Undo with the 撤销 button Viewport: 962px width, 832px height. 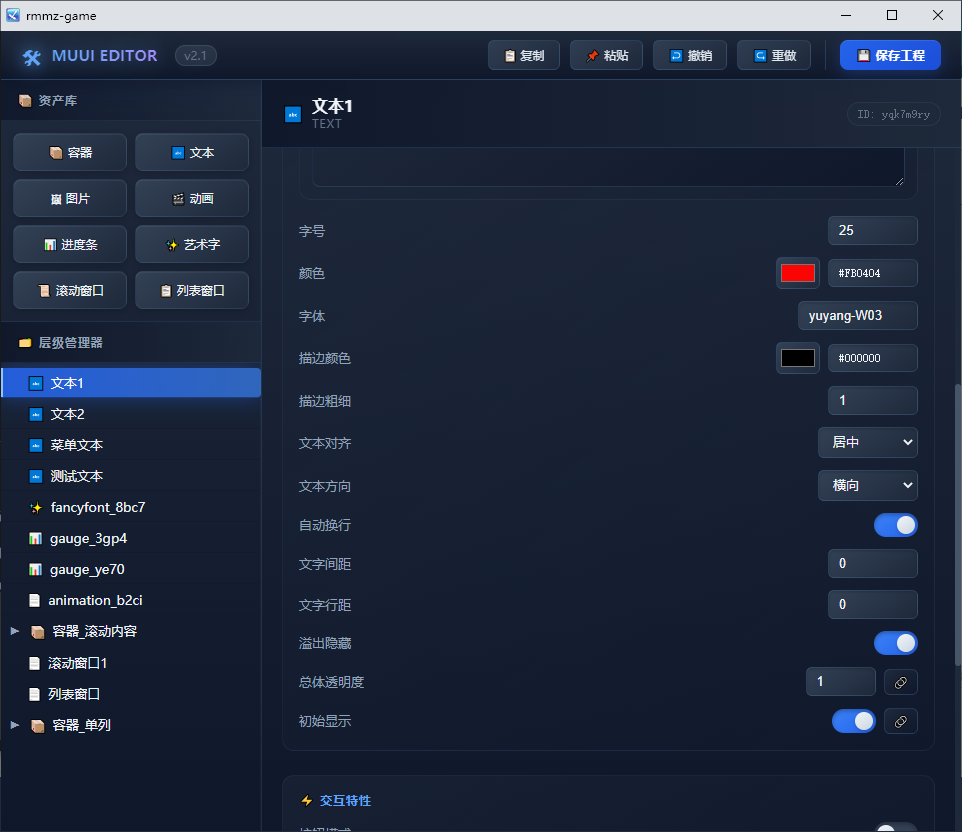pos(690,55)
